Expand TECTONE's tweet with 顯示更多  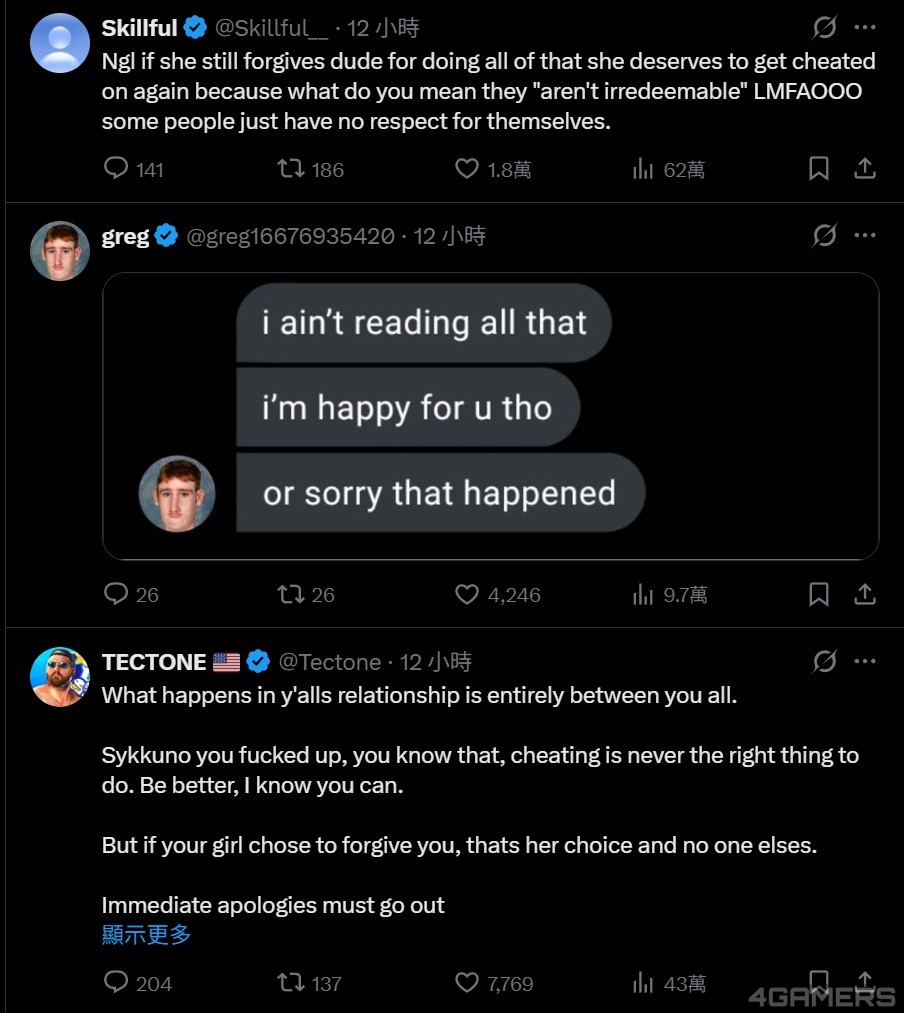click(146, 935)
